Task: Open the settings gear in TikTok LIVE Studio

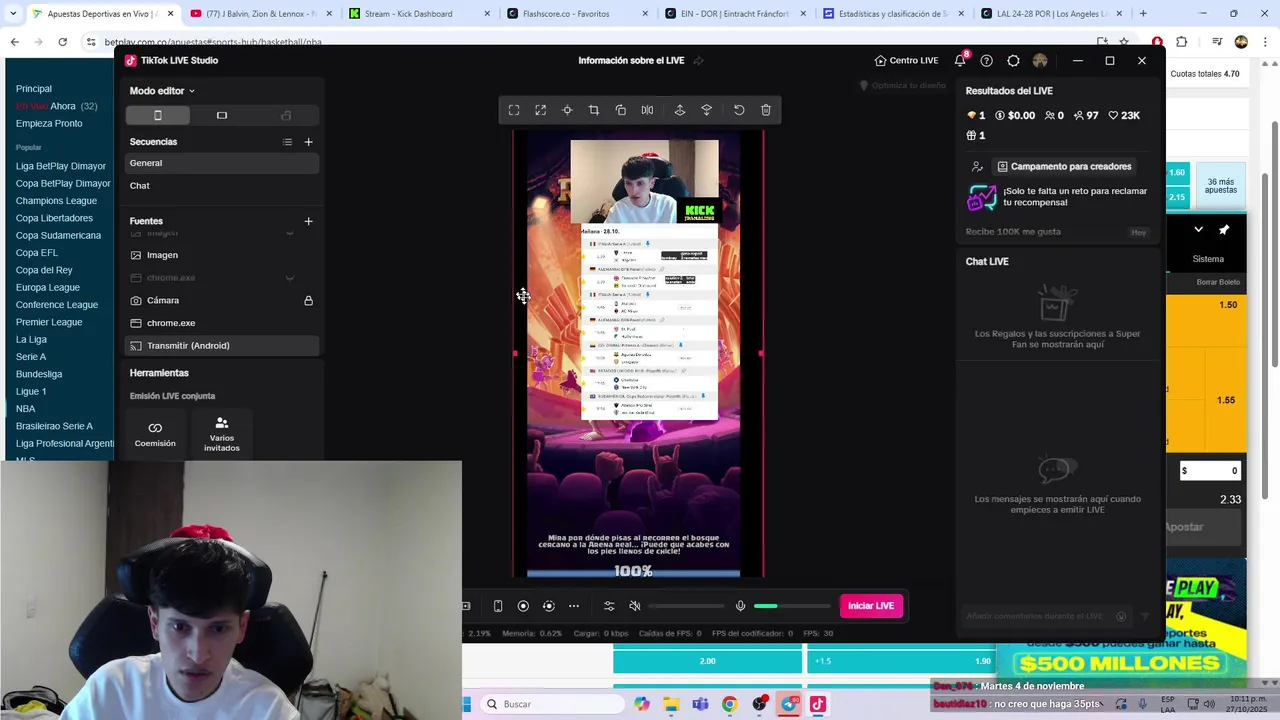Action: pyautogui.click(x=1013, y=61)
